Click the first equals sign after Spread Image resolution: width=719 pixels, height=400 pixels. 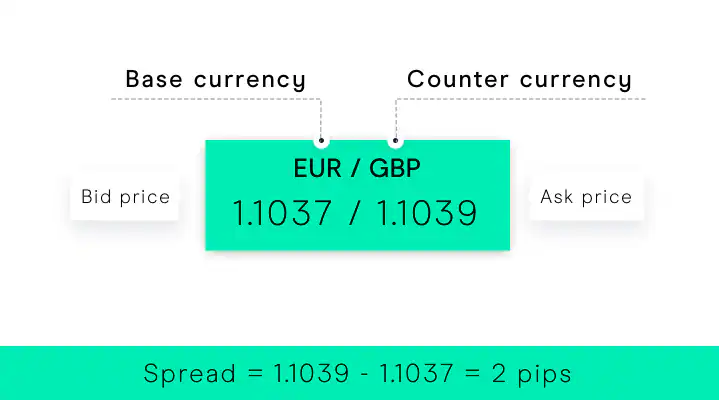[256, 375]
